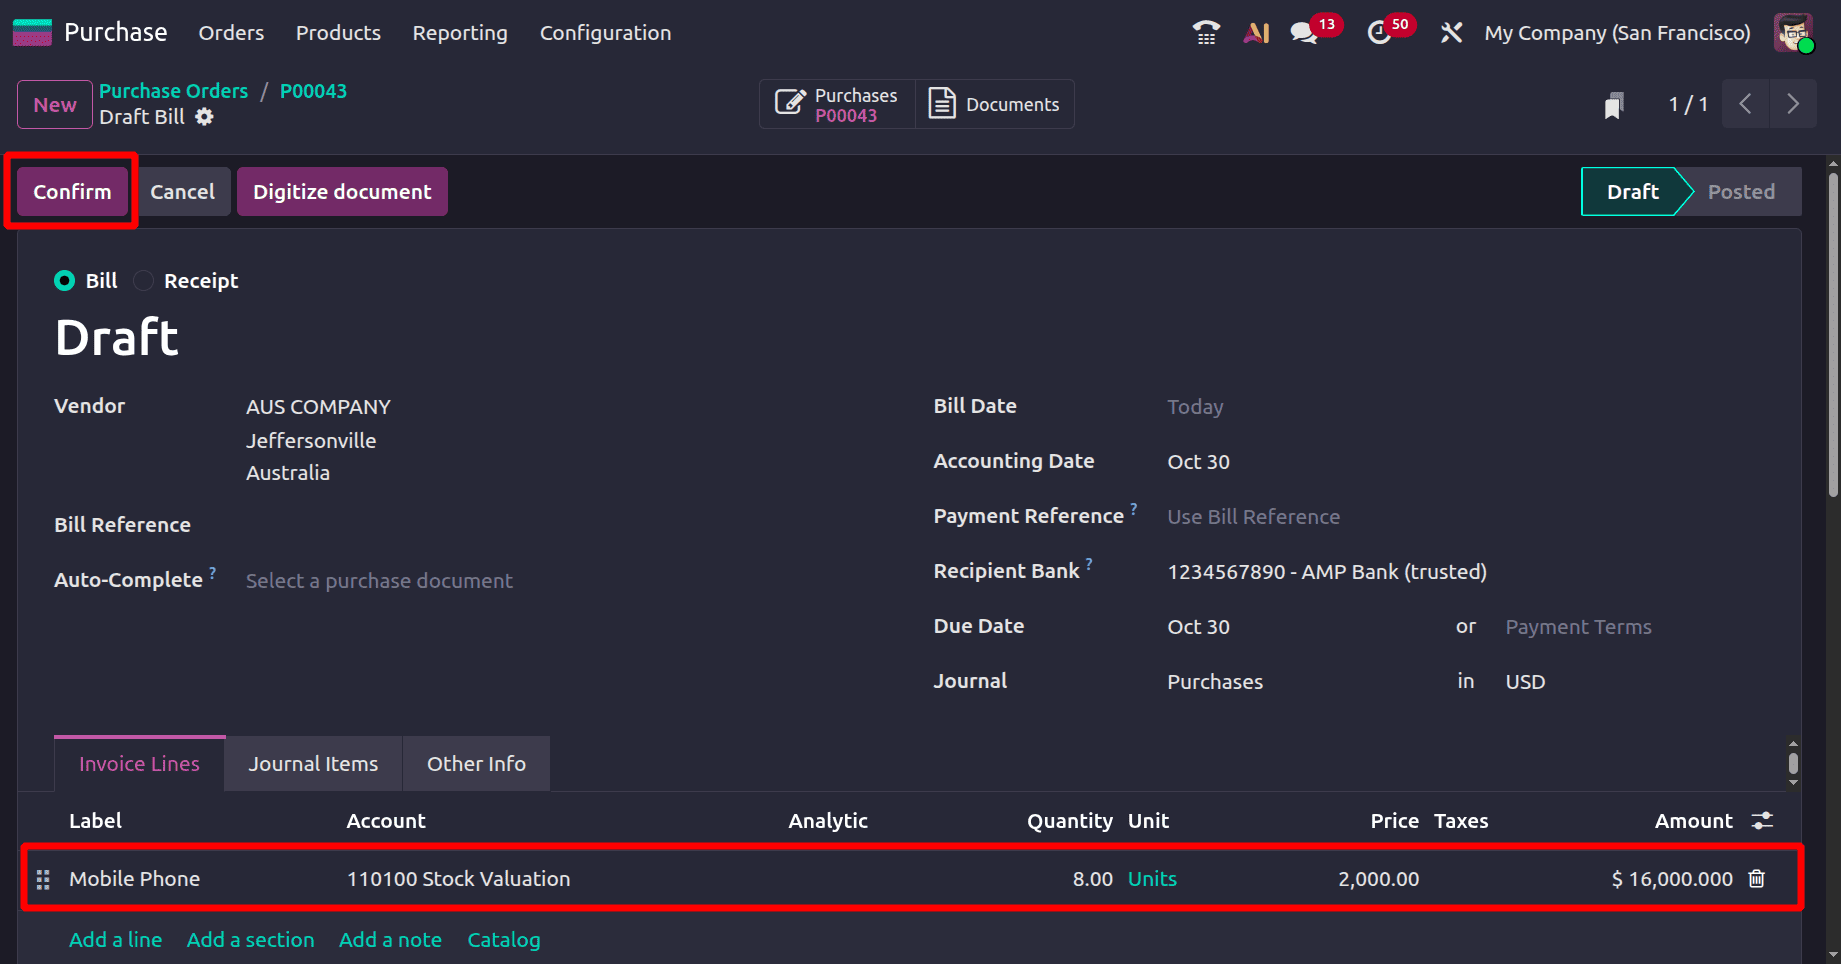This screenshot has width=1841, height=964.
Task: Open the VoIP phone dialer icon
Action: [1205, 32]
